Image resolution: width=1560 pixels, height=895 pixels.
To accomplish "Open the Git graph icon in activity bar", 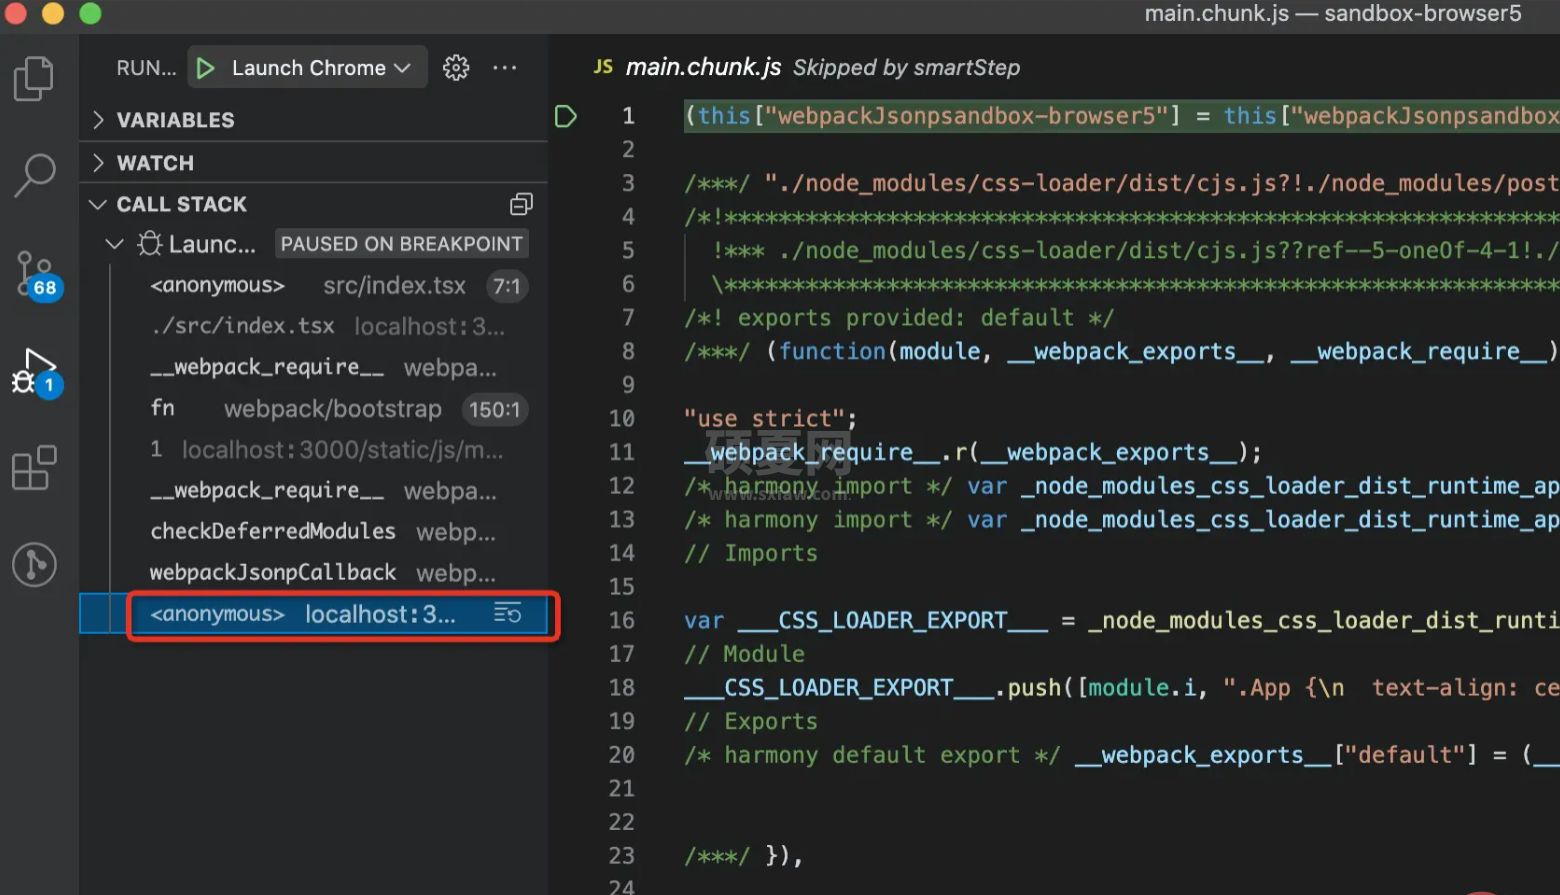I will 35,564.
